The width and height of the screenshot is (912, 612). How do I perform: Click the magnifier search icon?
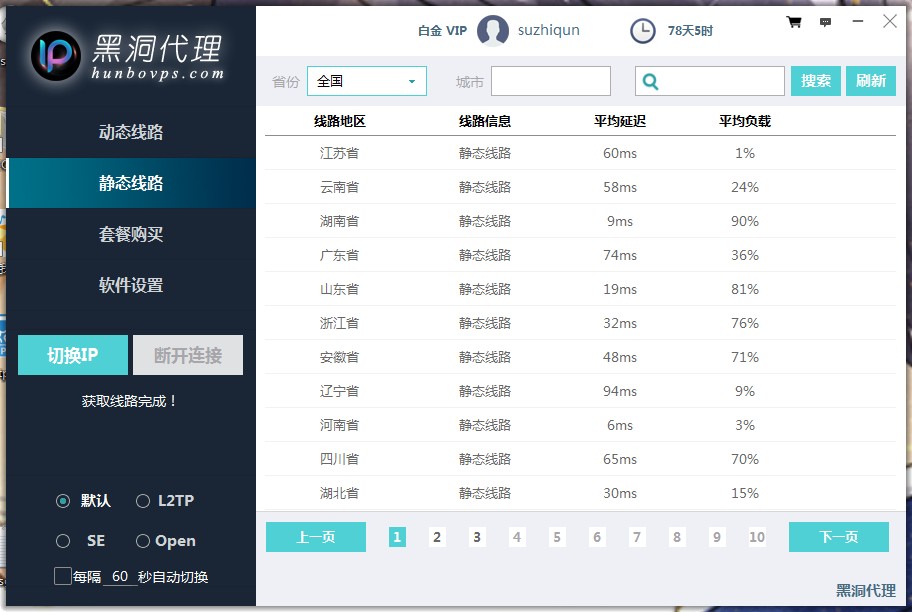pos(651,82)
